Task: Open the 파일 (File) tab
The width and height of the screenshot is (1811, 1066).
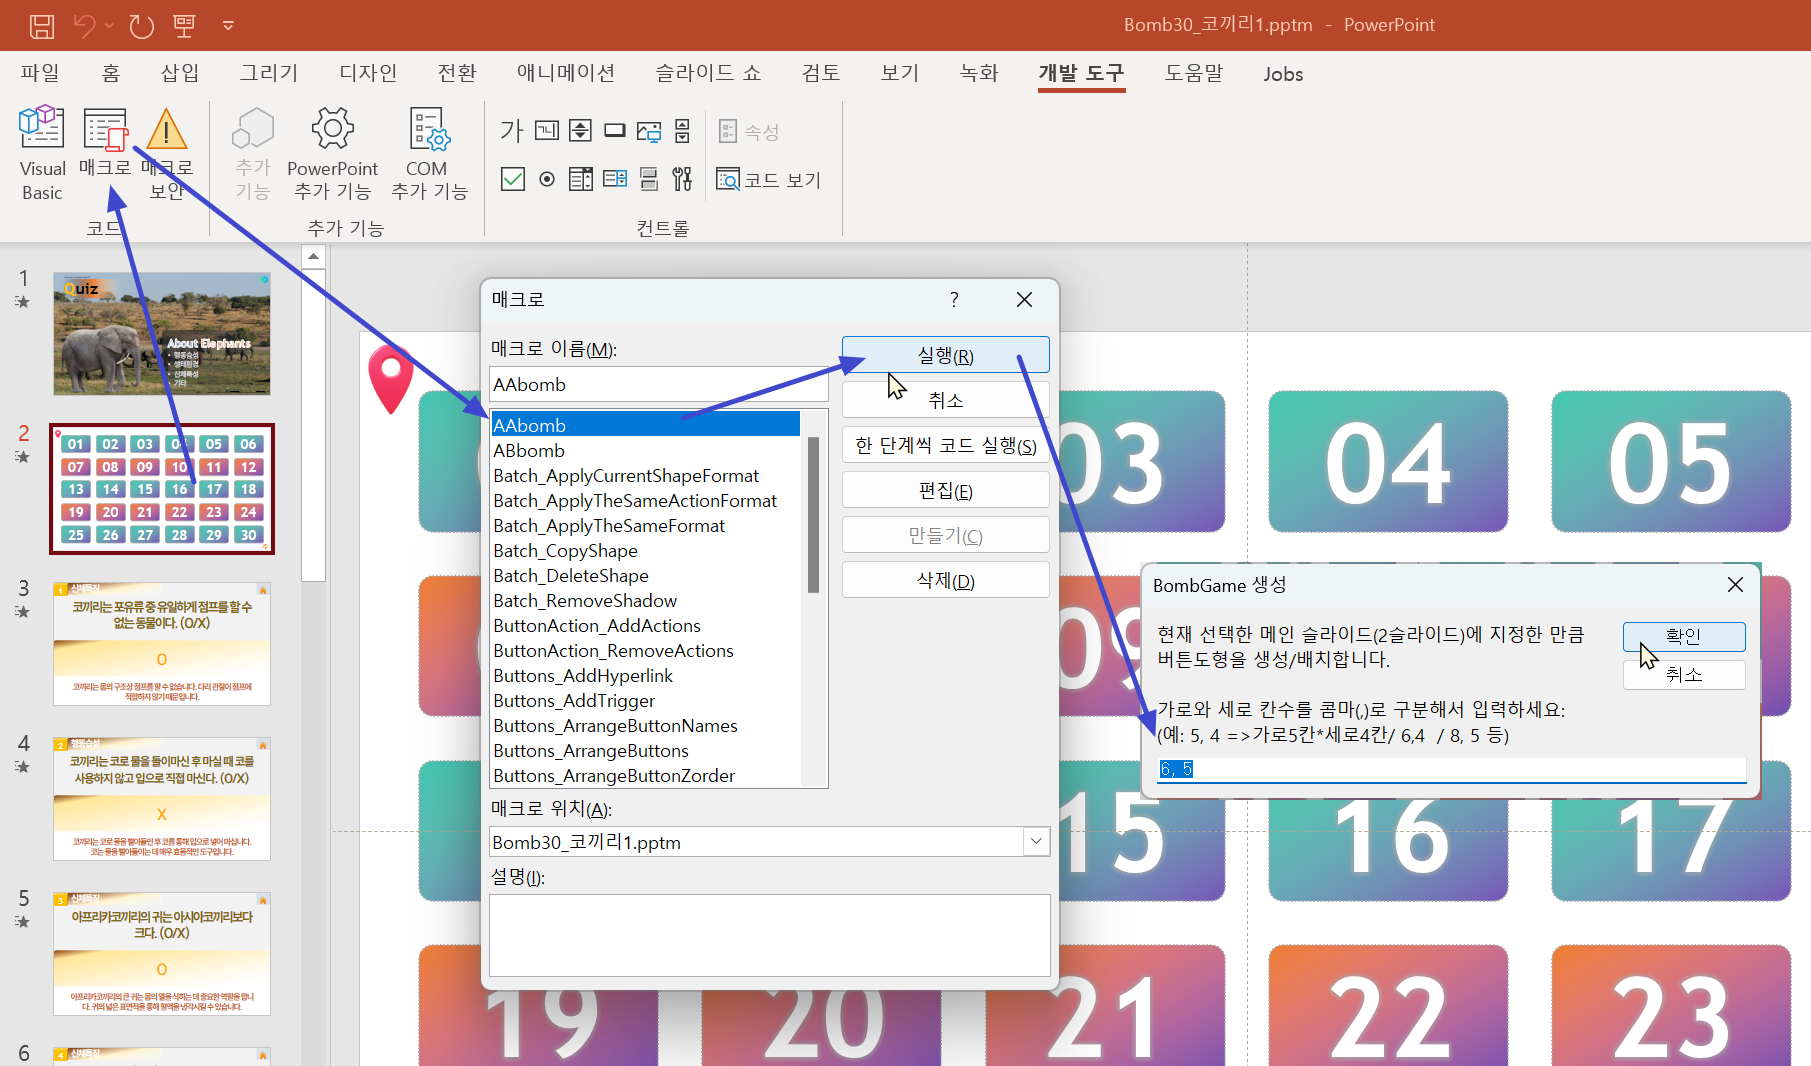Action: tap(40, 73)
